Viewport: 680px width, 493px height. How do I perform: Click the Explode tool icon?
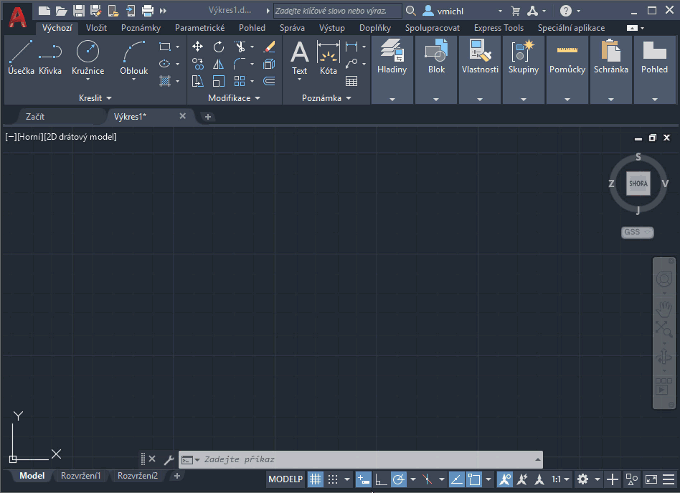[x=269, y=64]
